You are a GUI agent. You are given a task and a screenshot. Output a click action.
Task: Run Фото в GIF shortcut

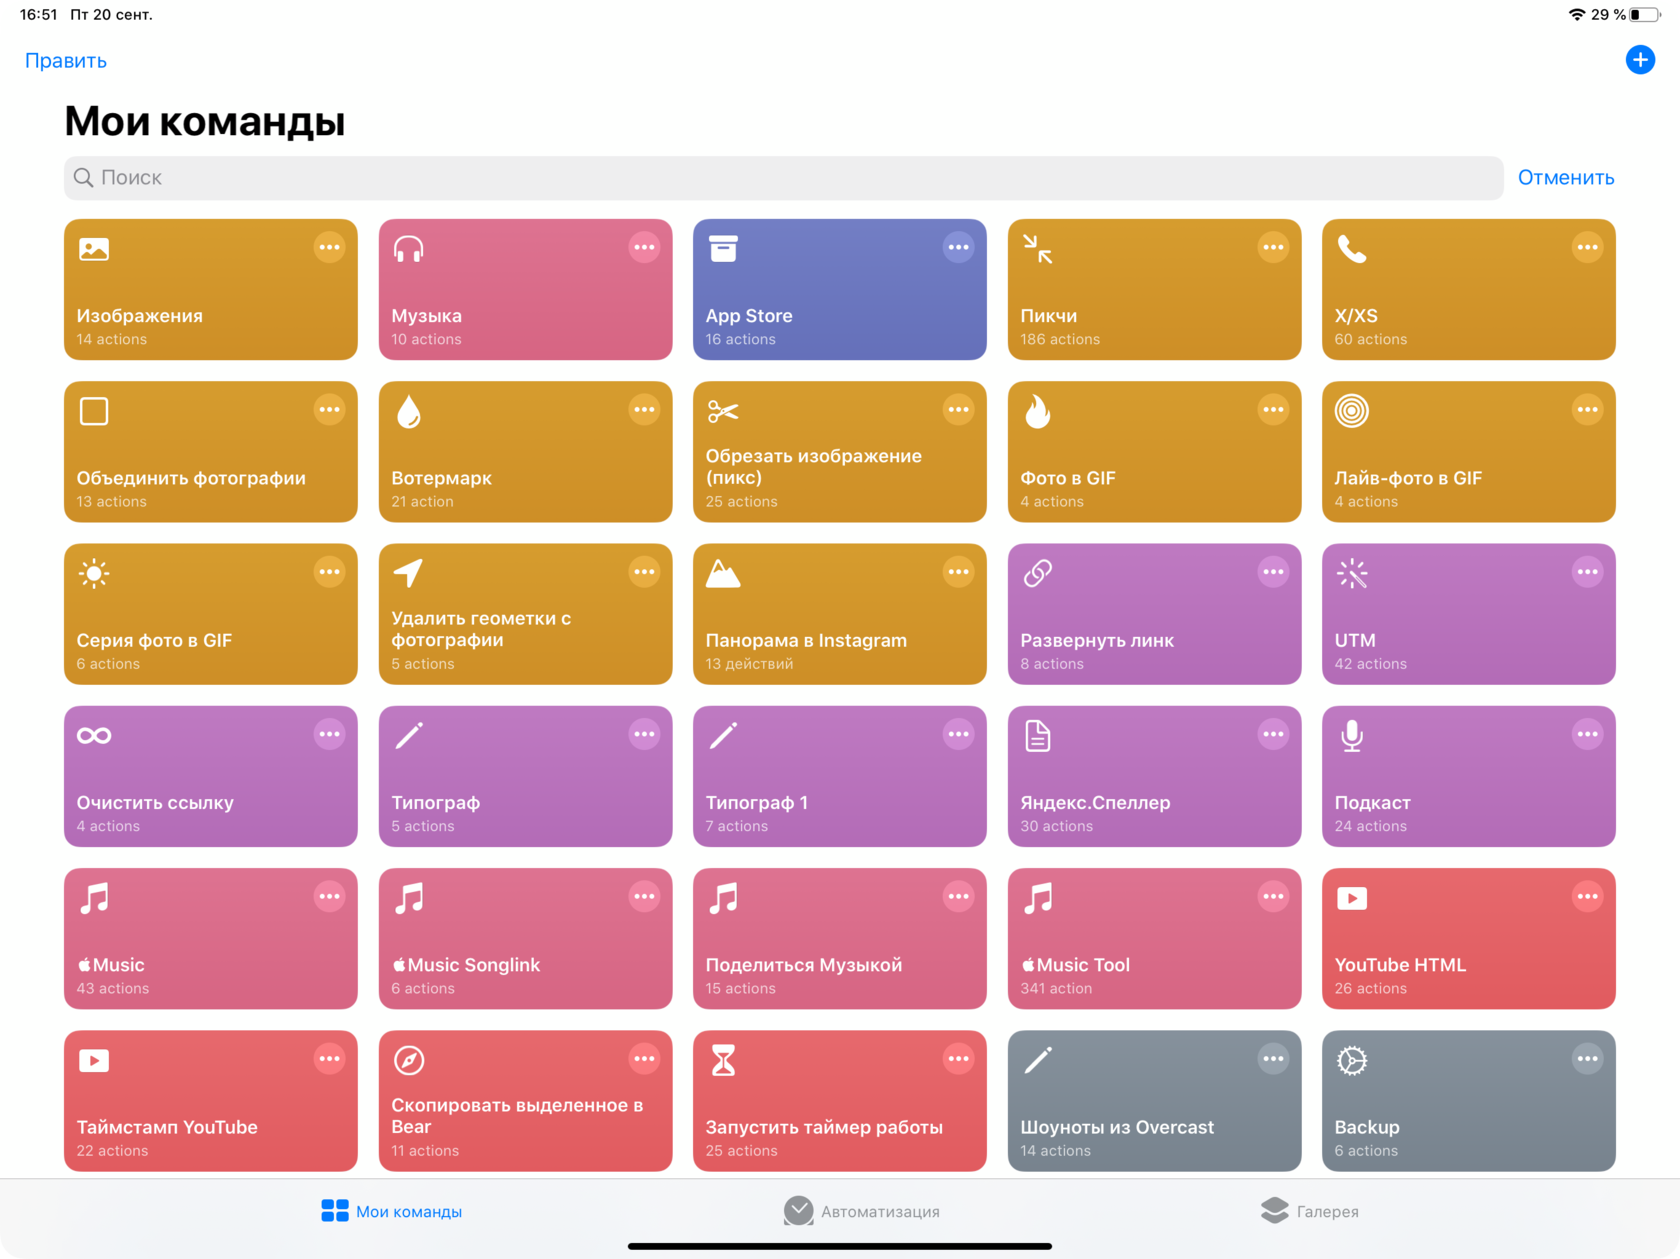[1154, 452]
